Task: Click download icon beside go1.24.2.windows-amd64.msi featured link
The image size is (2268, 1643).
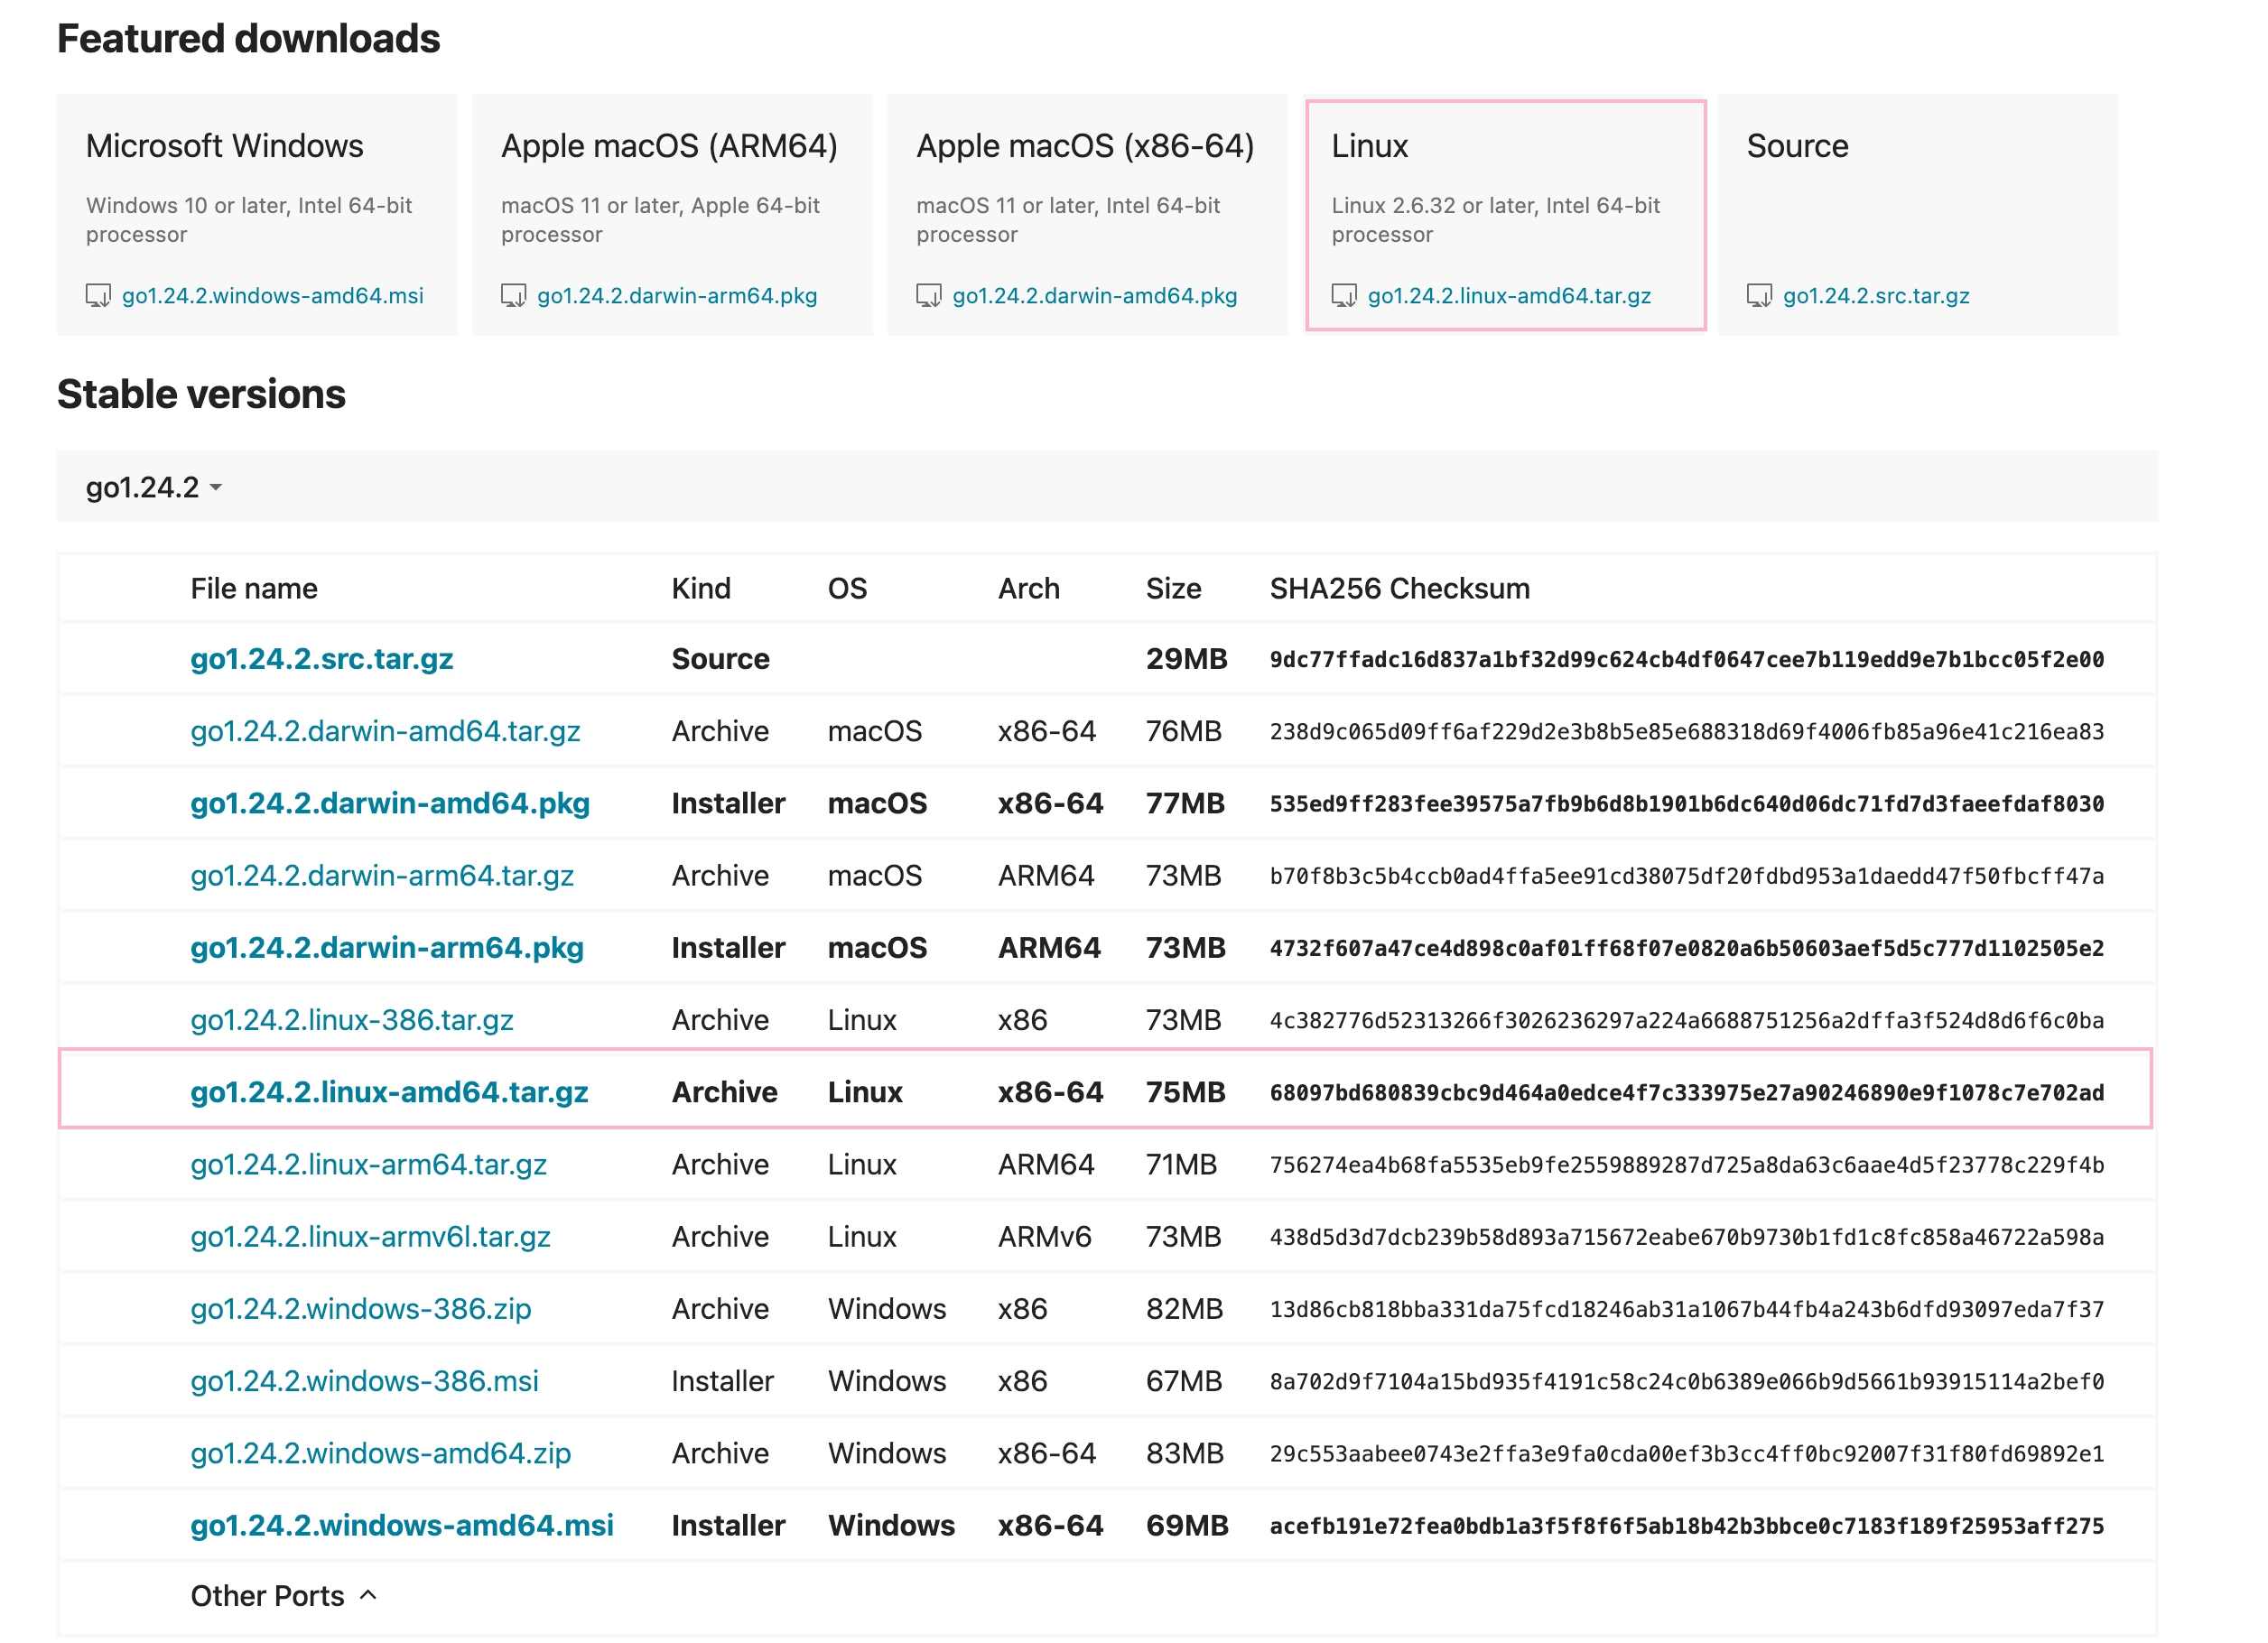Action: (x=98, y=296)
